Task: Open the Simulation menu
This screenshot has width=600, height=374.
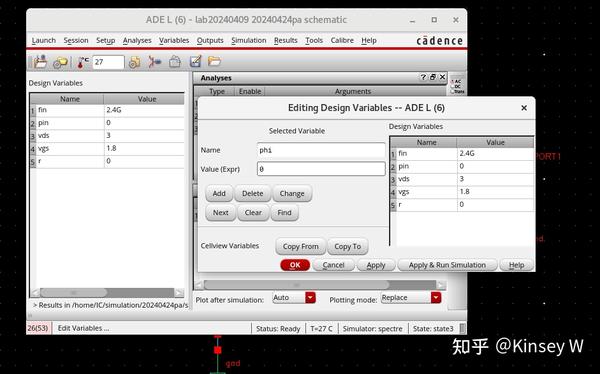Action: pos(249,40)
